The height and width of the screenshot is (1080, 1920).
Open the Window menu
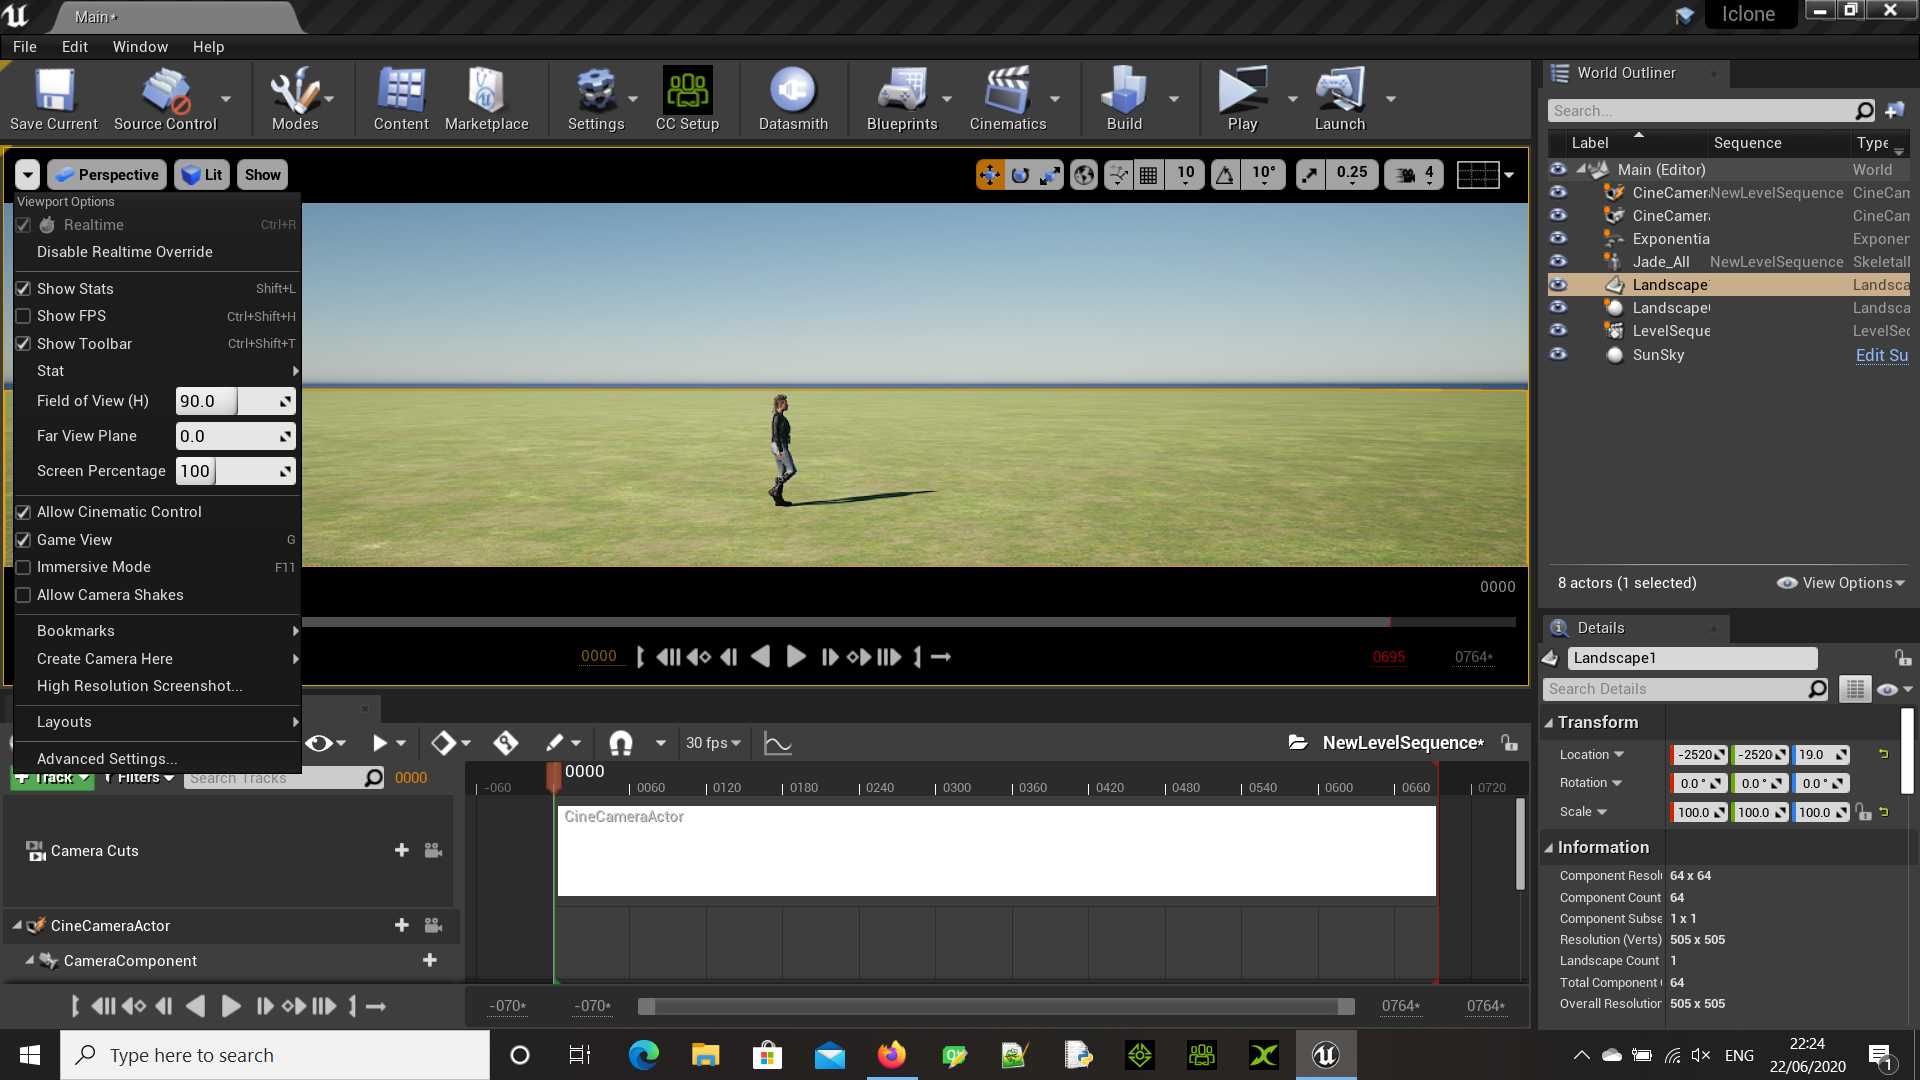140,47
